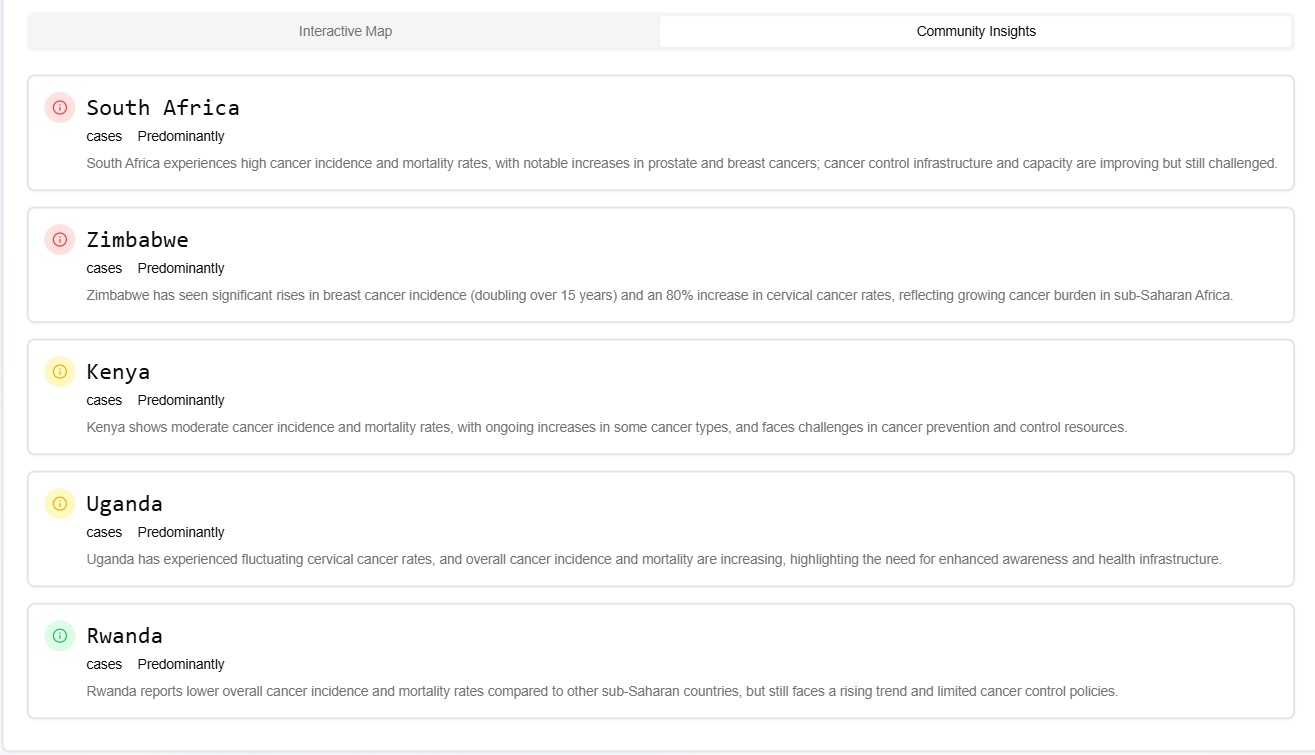Click the yellow info icon beside Uganda

tap(60, 503)
